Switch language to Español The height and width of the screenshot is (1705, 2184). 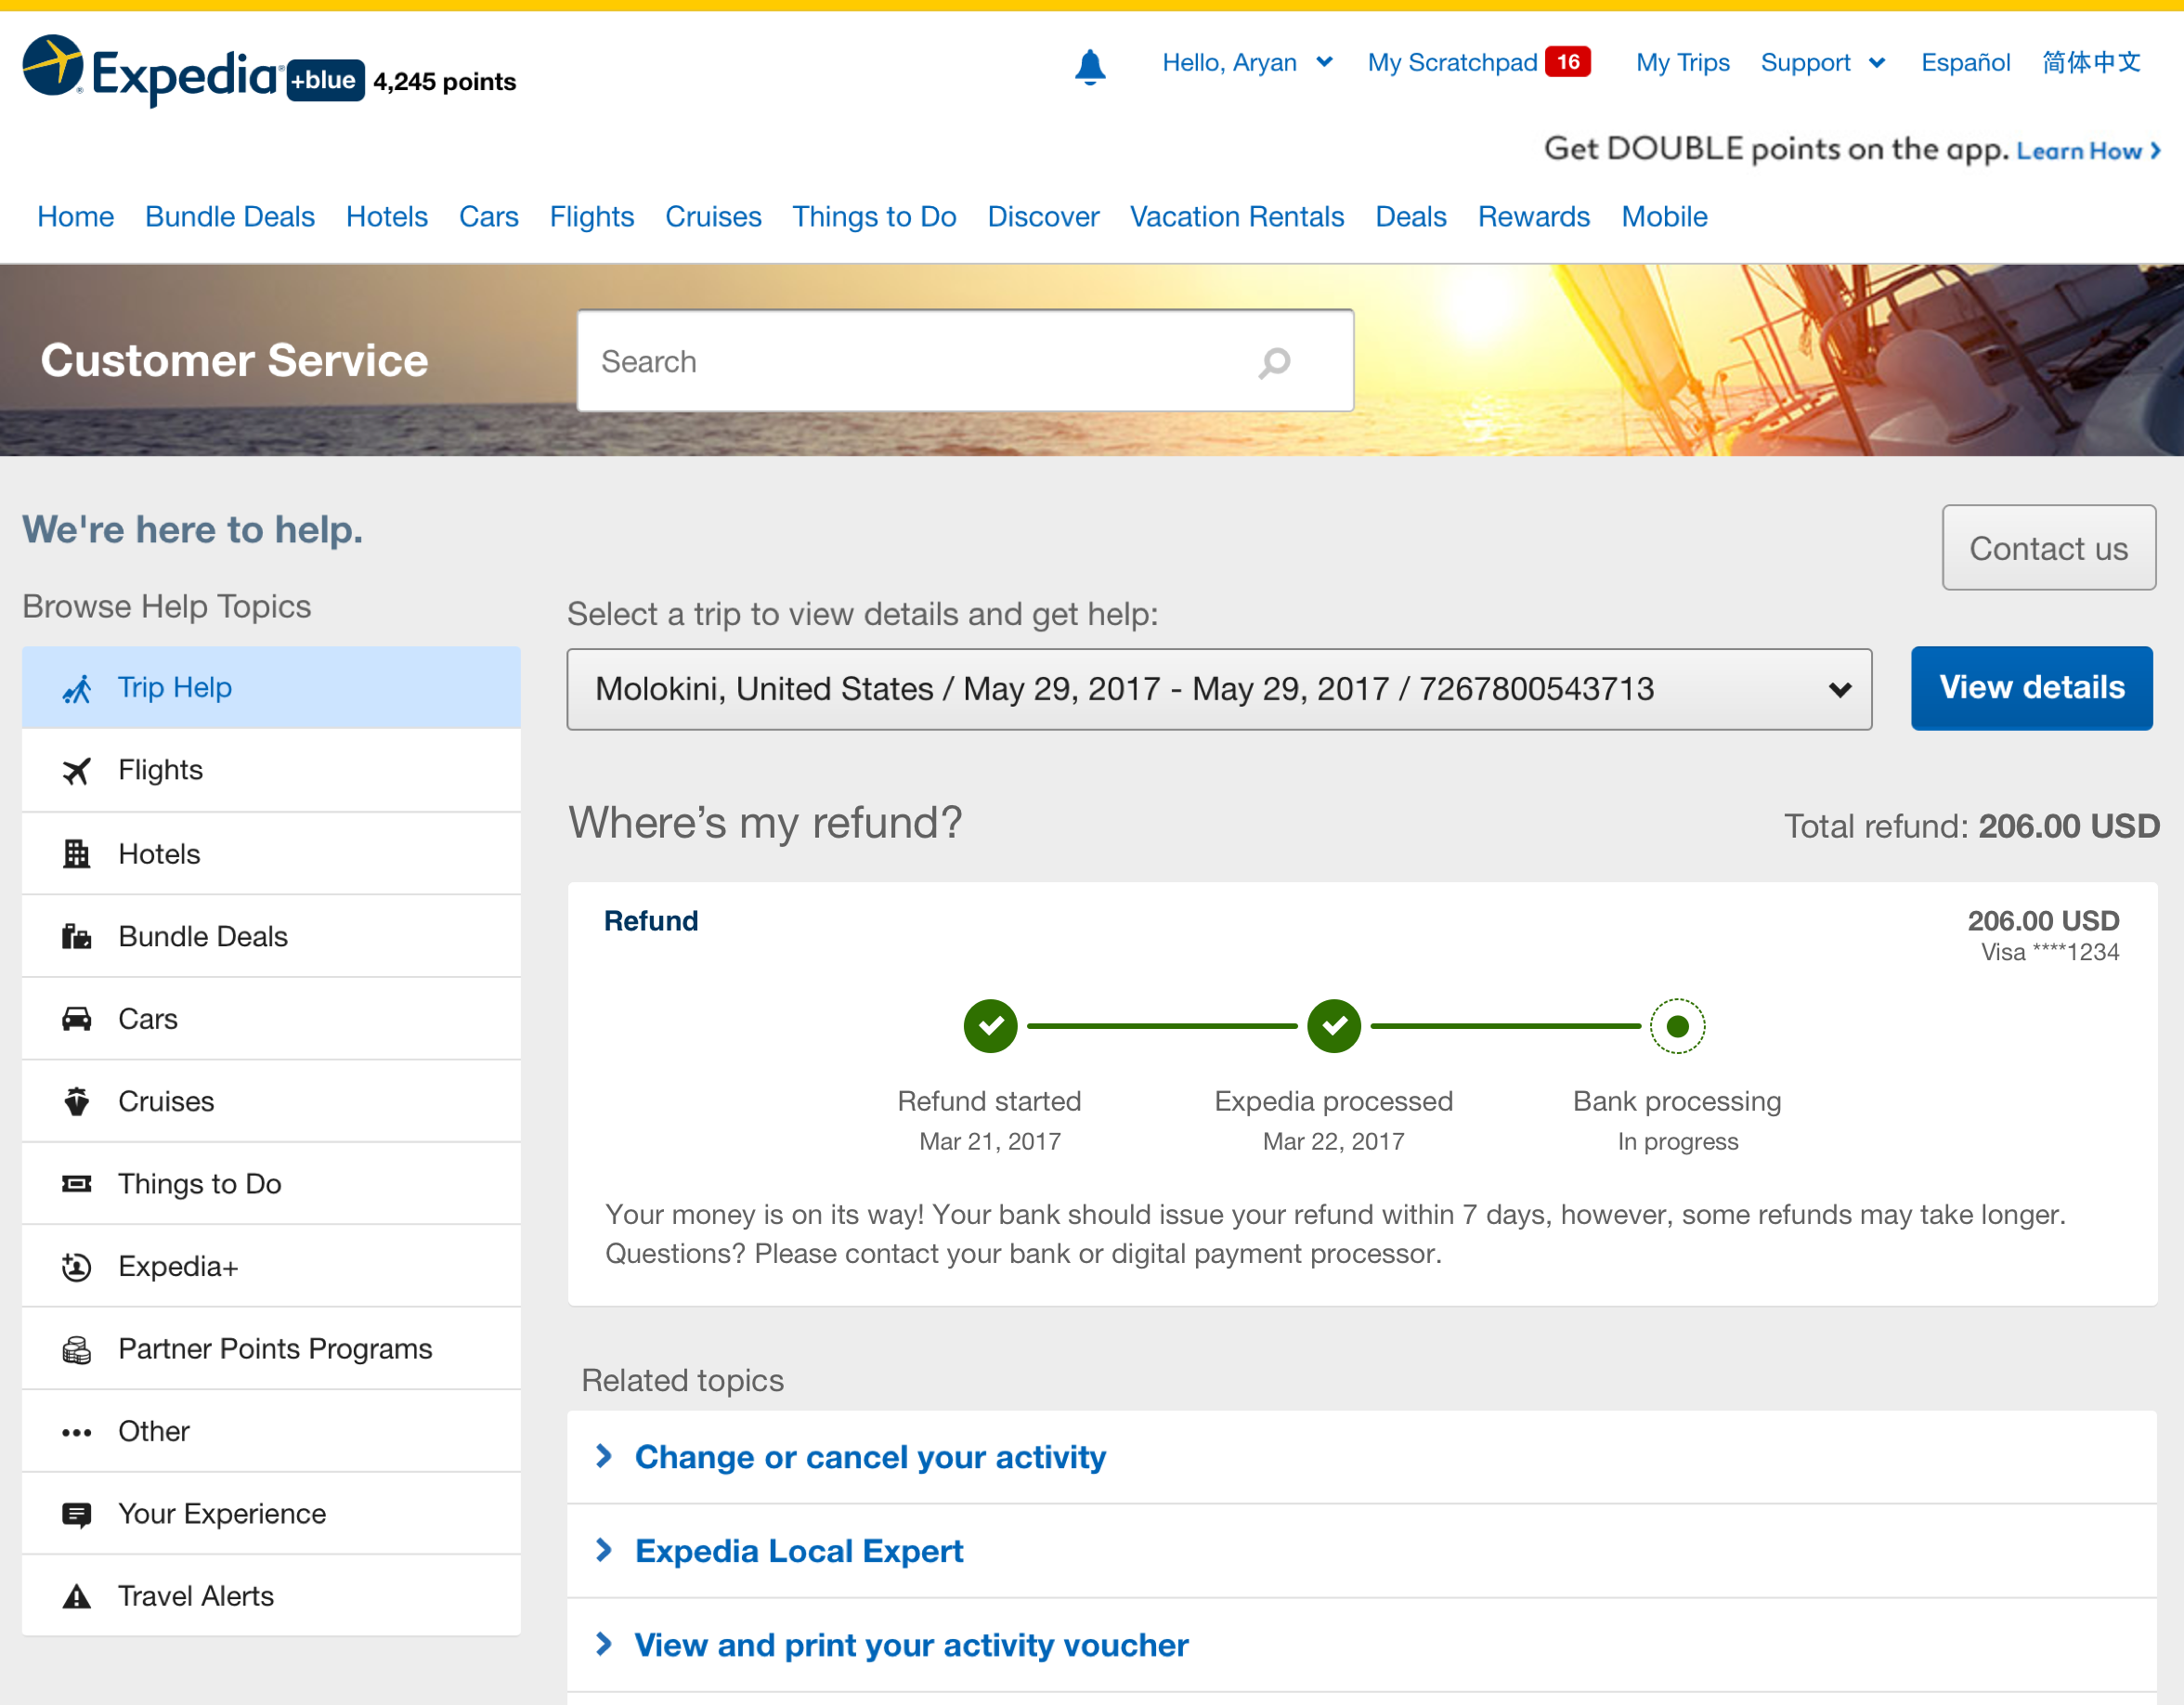(1965, 63)
